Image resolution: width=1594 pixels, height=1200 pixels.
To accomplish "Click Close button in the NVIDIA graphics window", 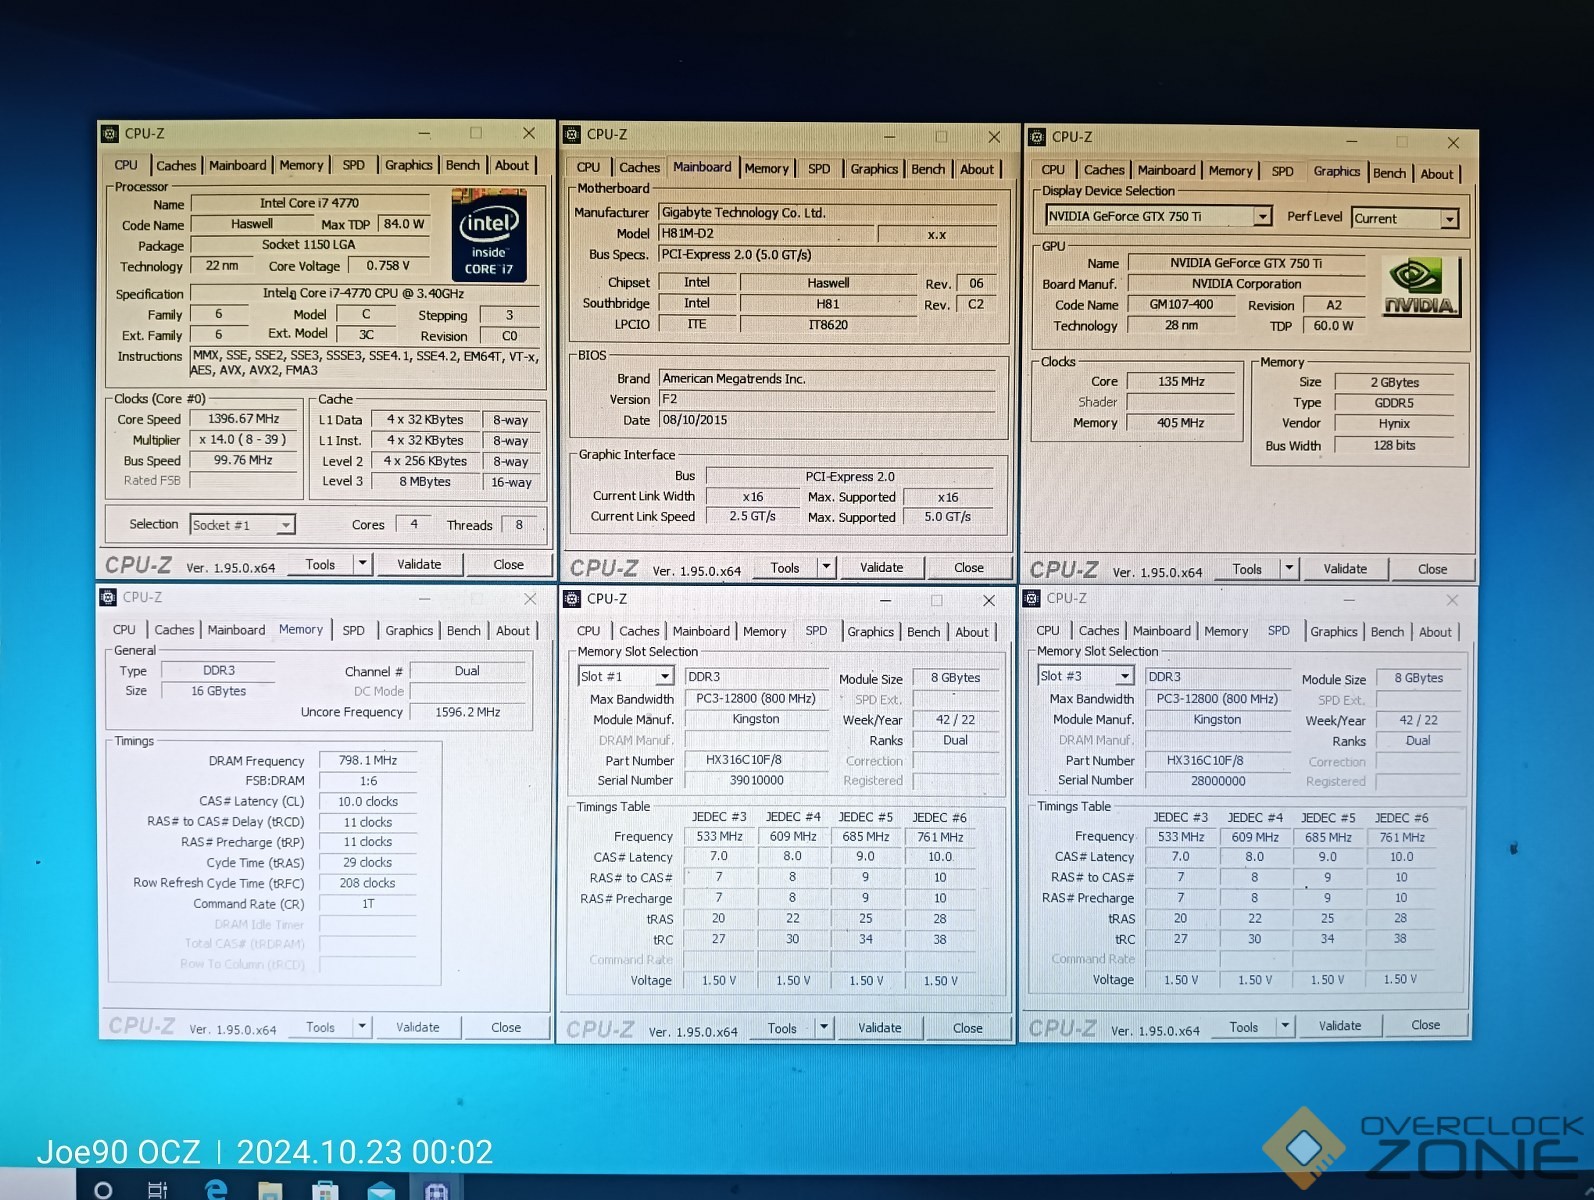I will 1431,569.
